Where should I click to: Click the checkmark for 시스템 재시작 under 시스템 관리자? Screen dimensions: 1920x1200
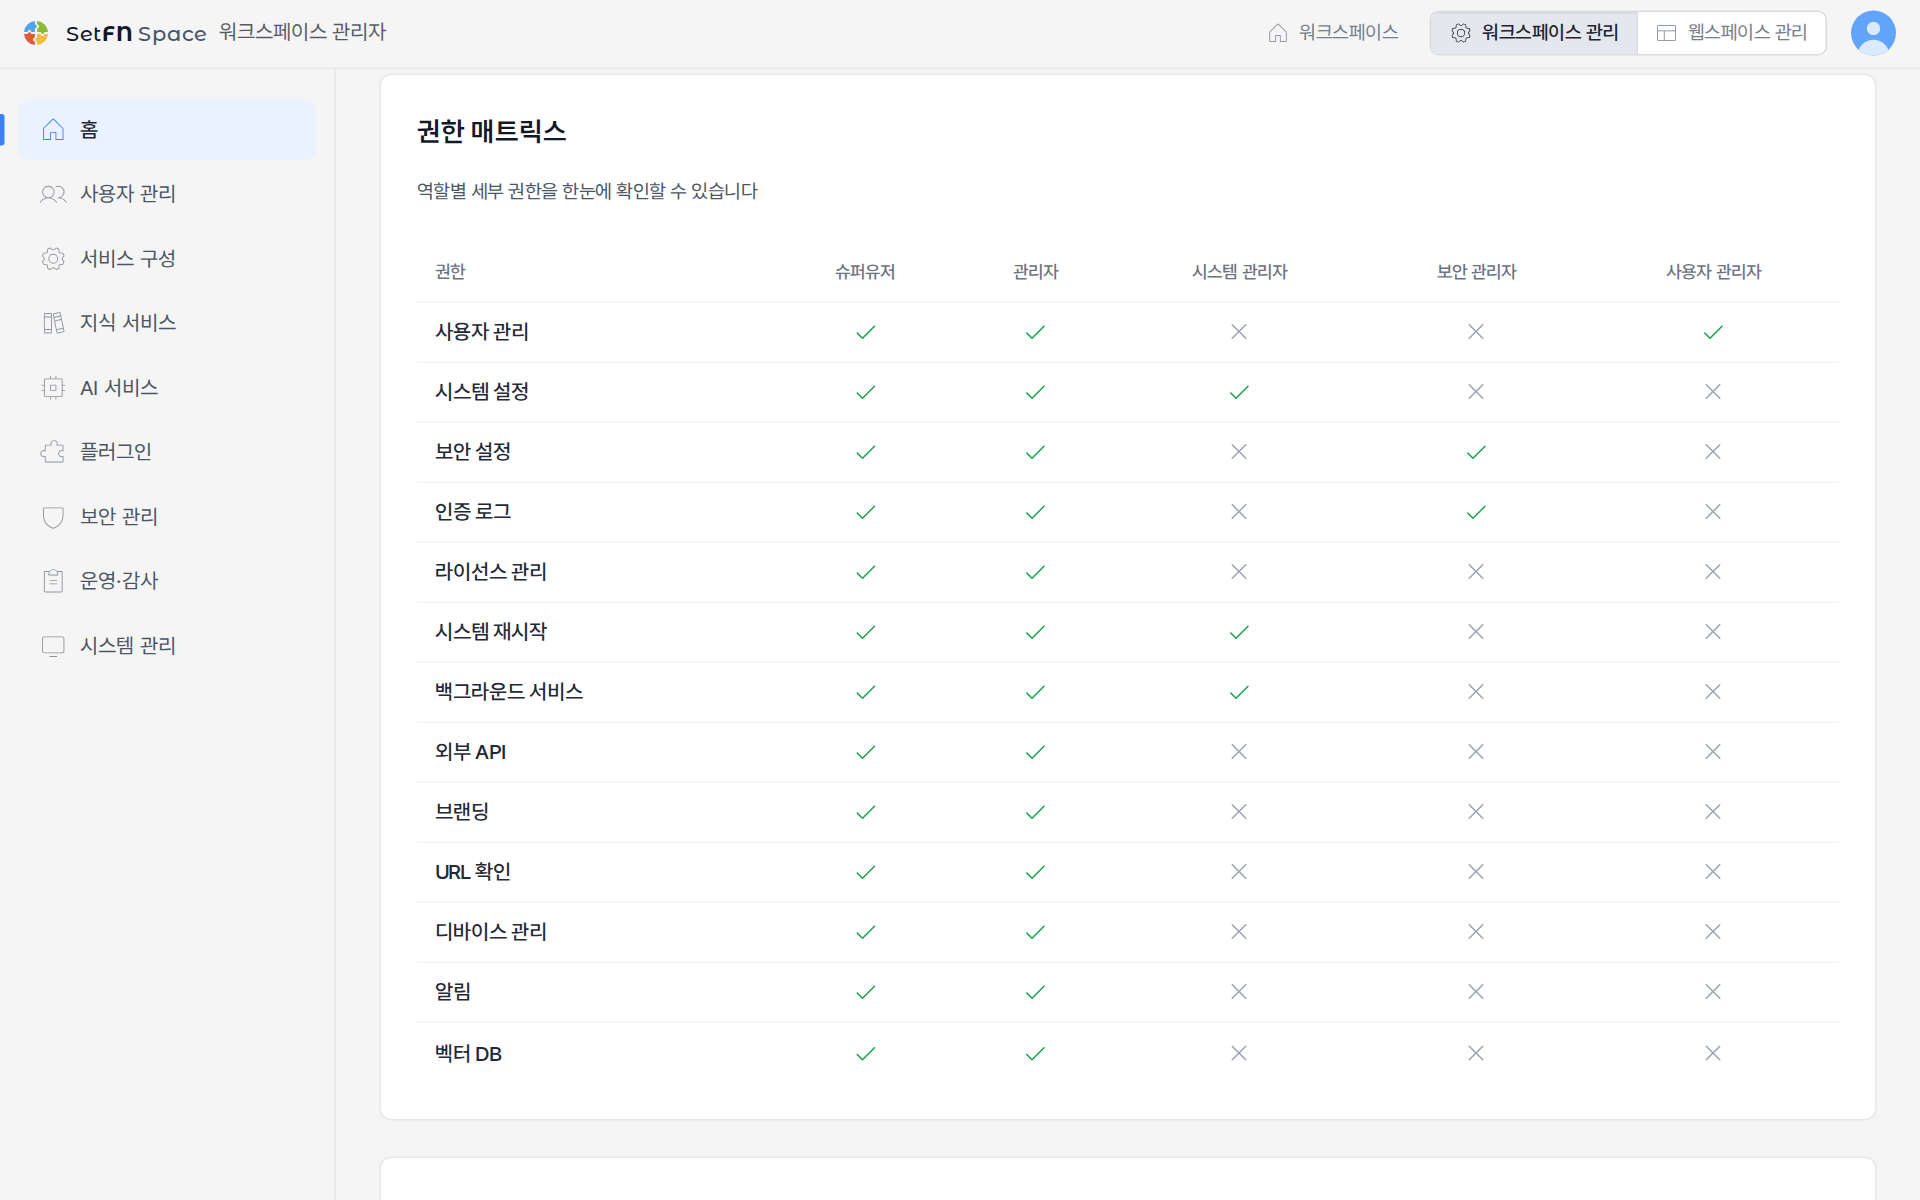1239,632
